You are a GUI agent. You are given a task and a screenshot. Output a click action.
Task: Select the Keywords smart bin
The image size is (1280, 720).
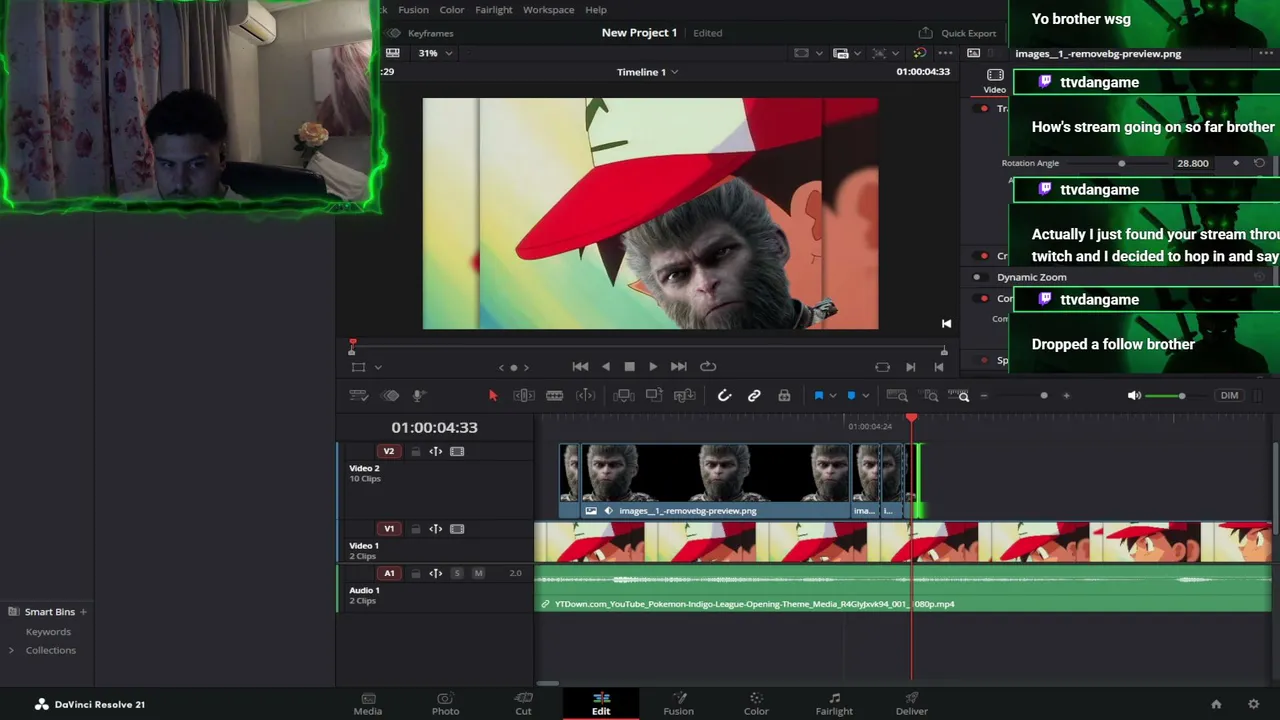48,632
